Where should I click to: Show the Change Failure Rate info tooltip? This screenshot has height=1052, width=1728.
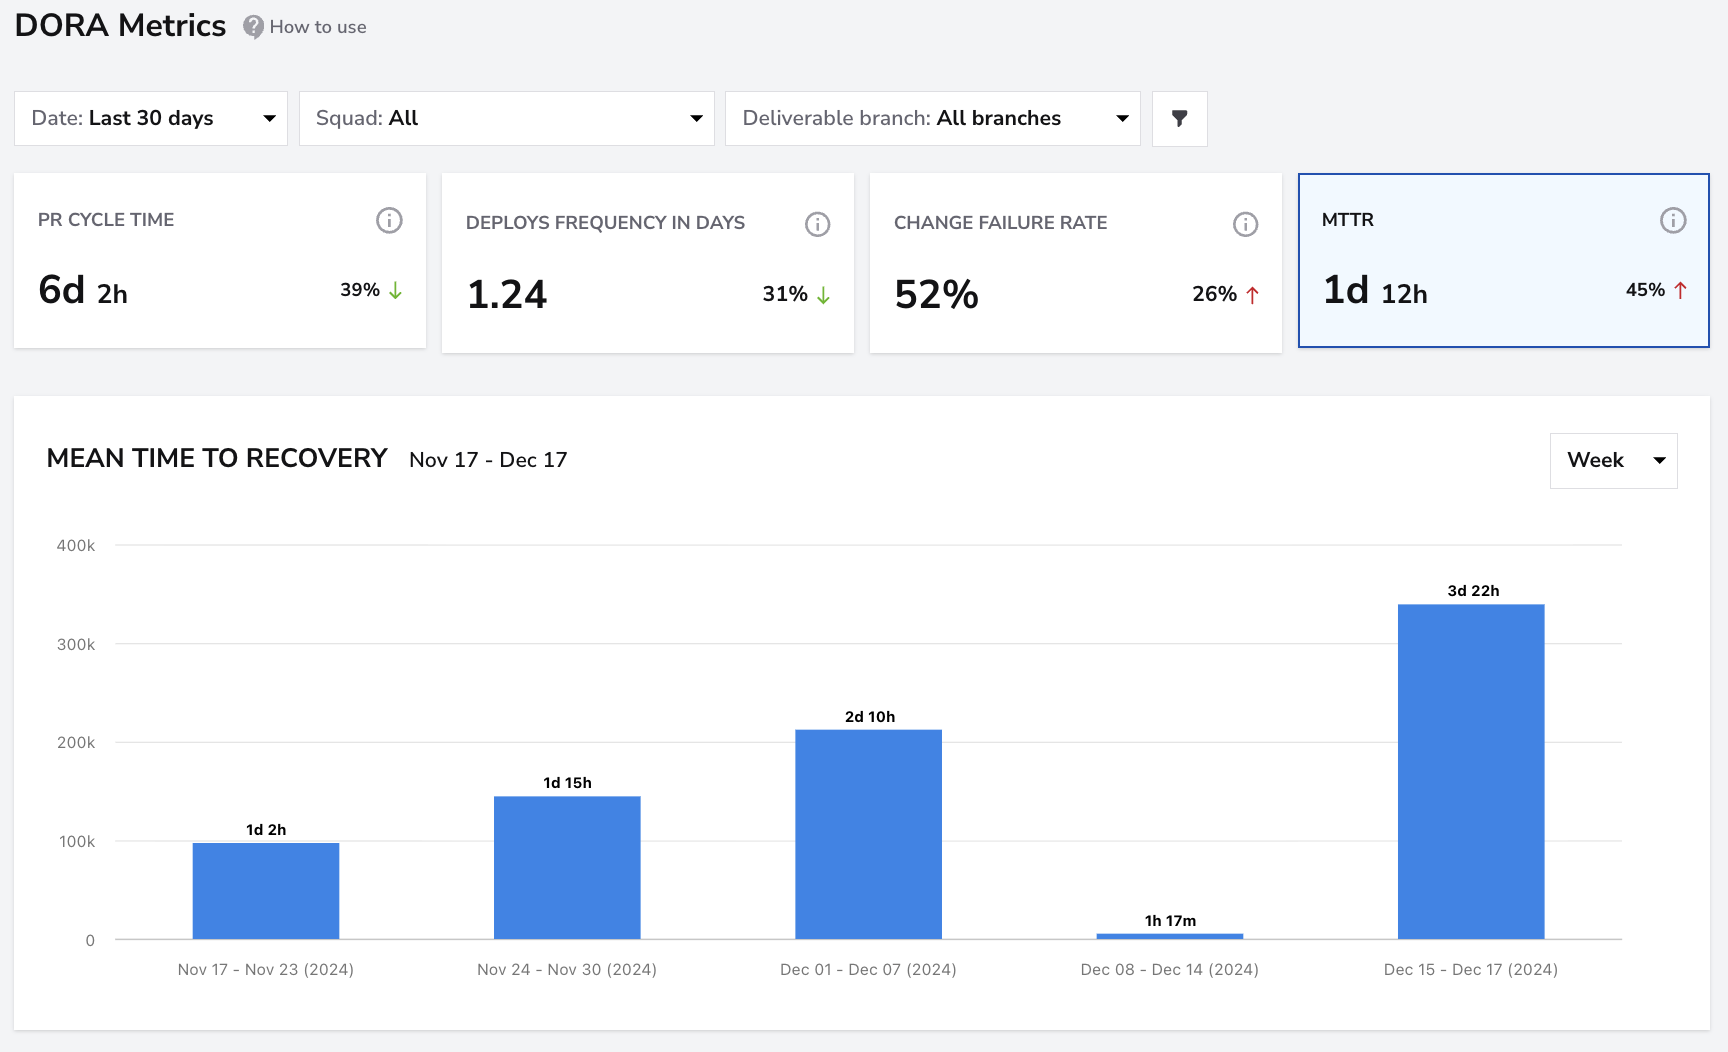point(1245,224)
